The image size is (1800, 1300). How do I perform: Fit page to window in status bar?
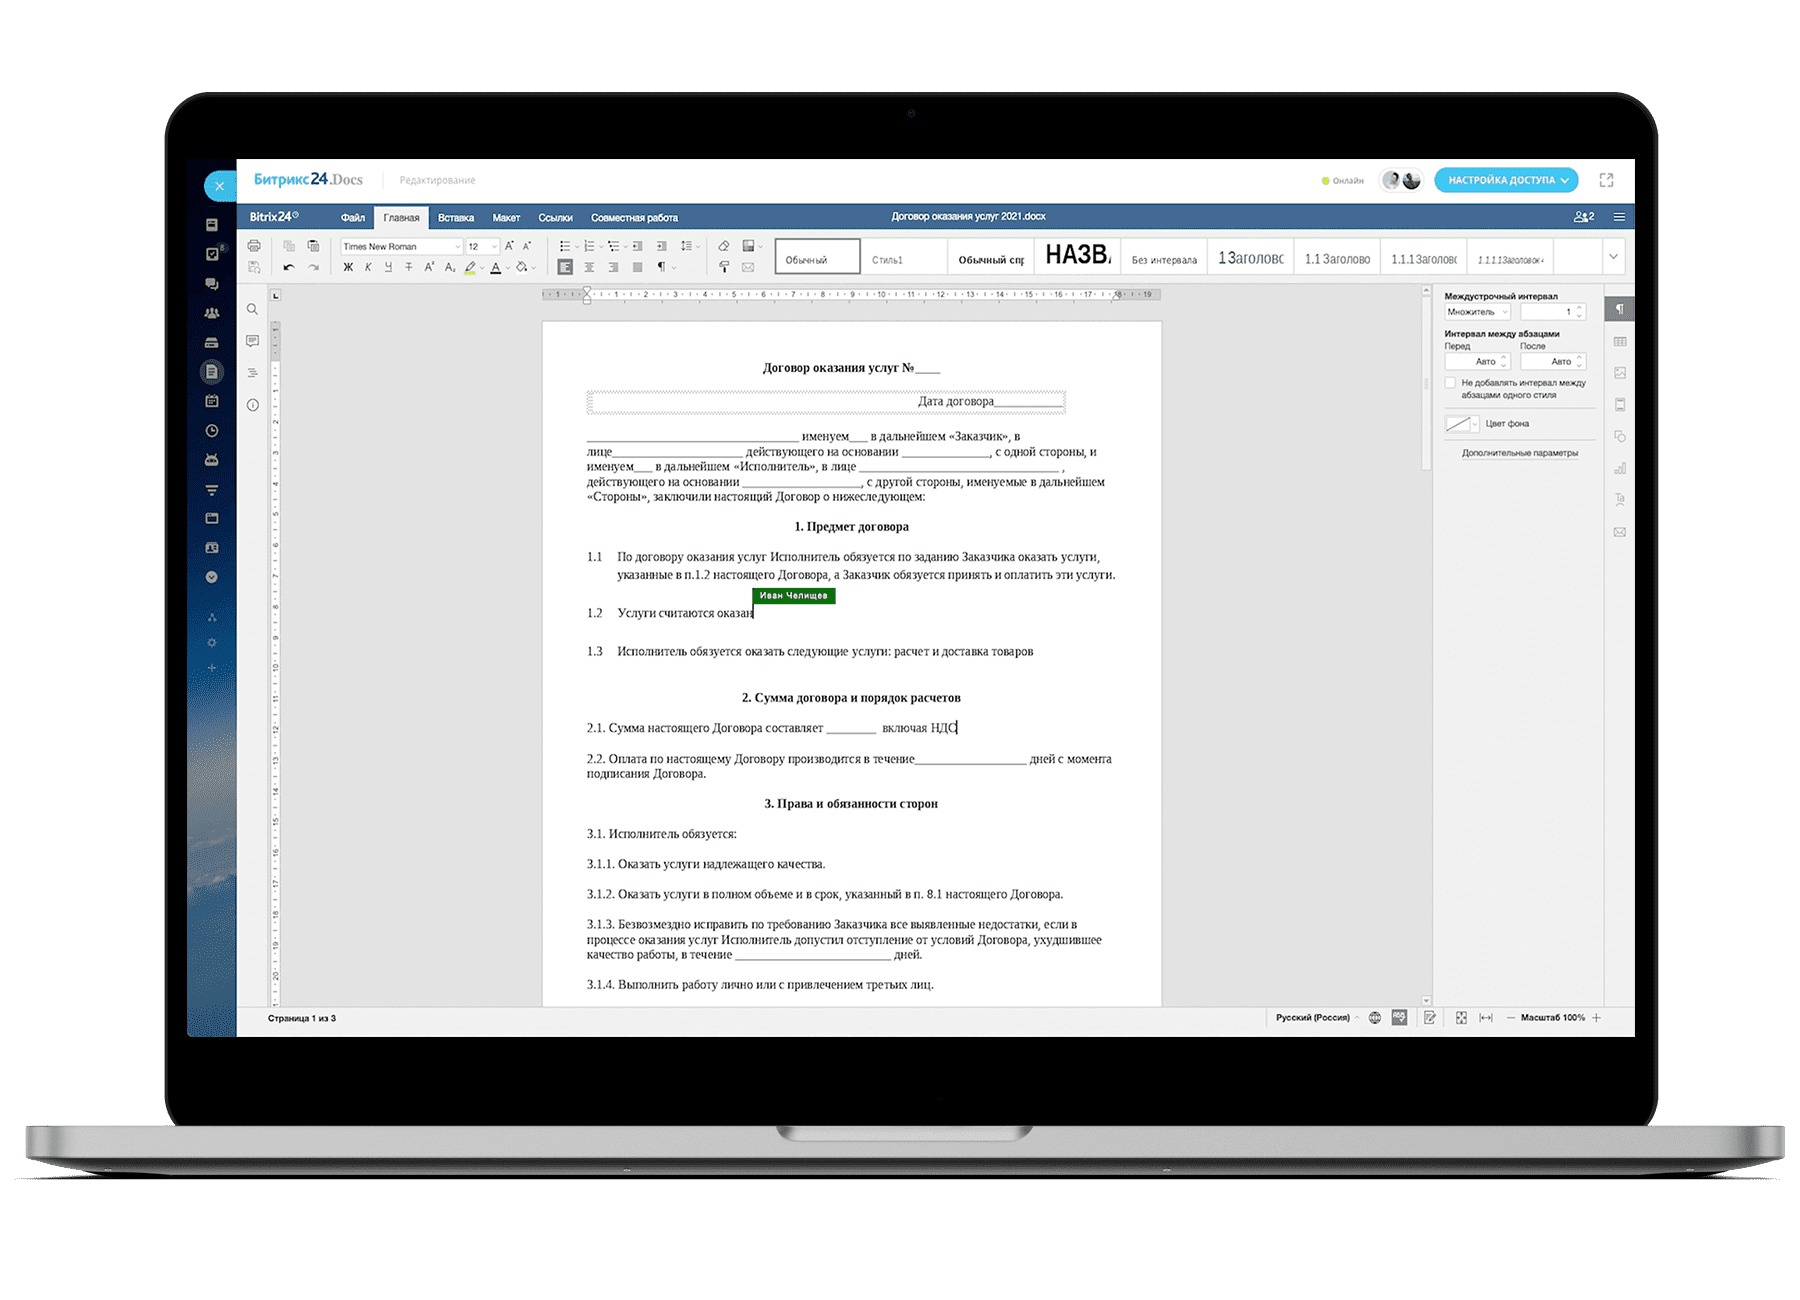click(1461, 1018)
